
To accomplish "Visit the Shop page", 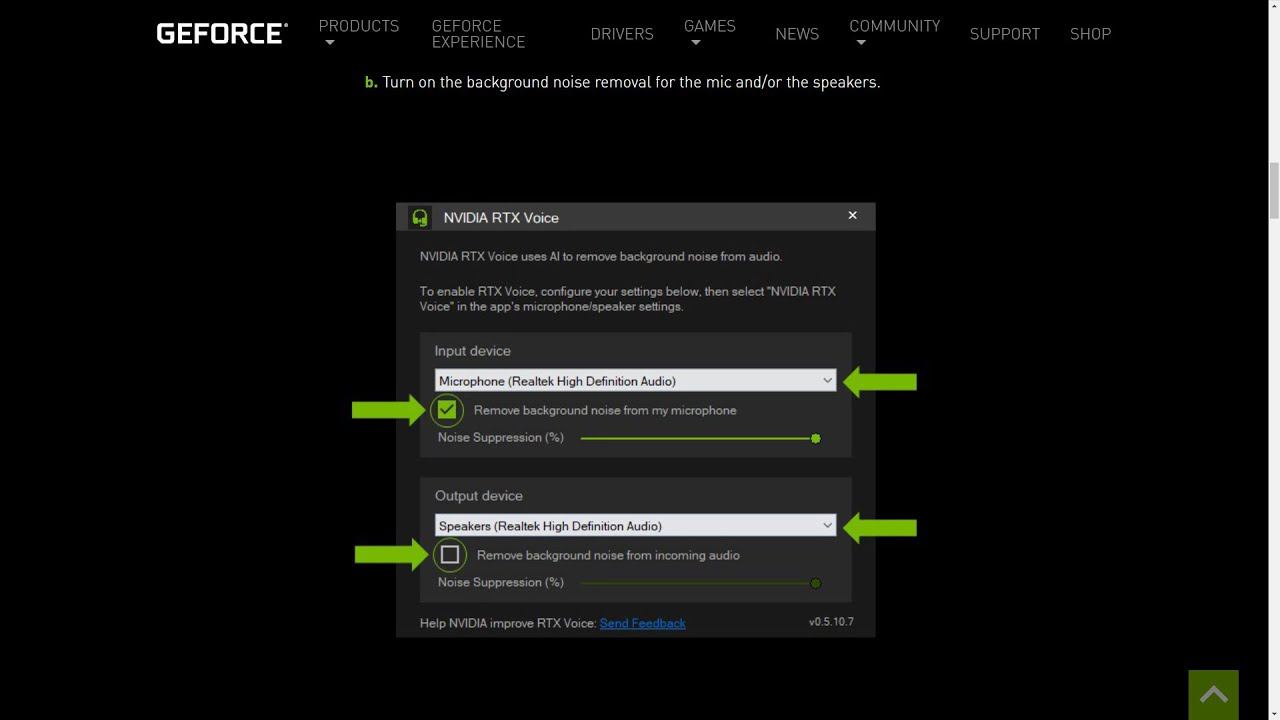I will click(x=1090, y=34).
